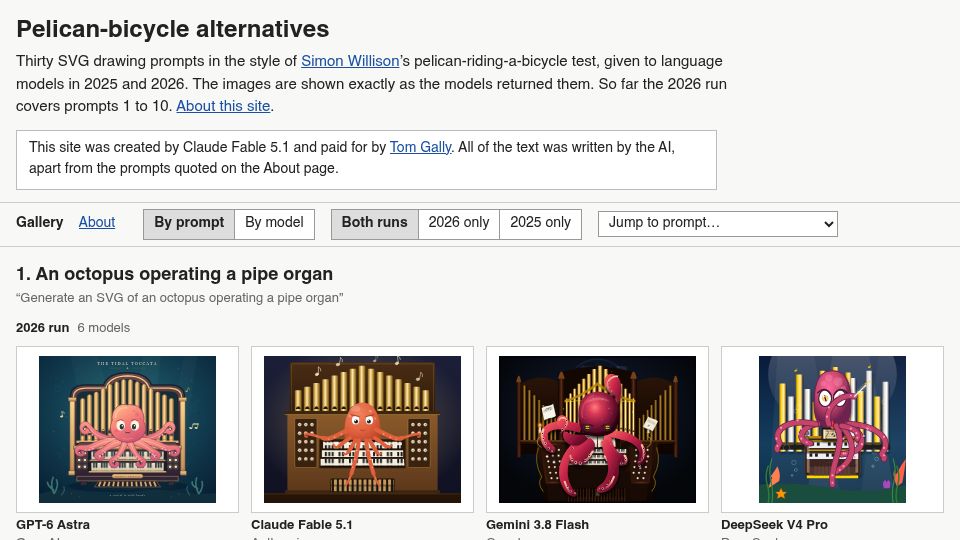This screenshot has height=540, width=960.
Task: Follow the Tom Gally link
Action: tap(421, 147)
